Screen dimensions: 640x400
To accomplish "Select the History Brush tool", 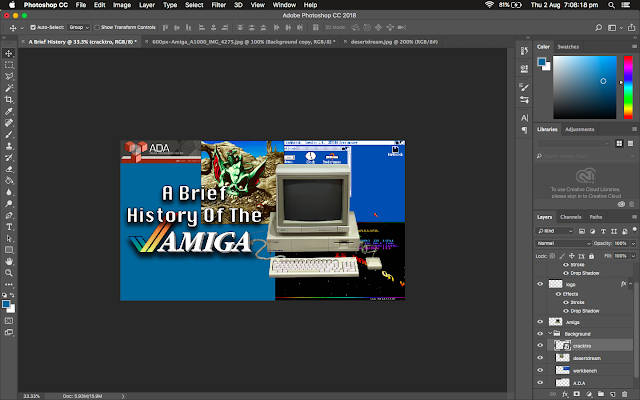I will 9,158.
